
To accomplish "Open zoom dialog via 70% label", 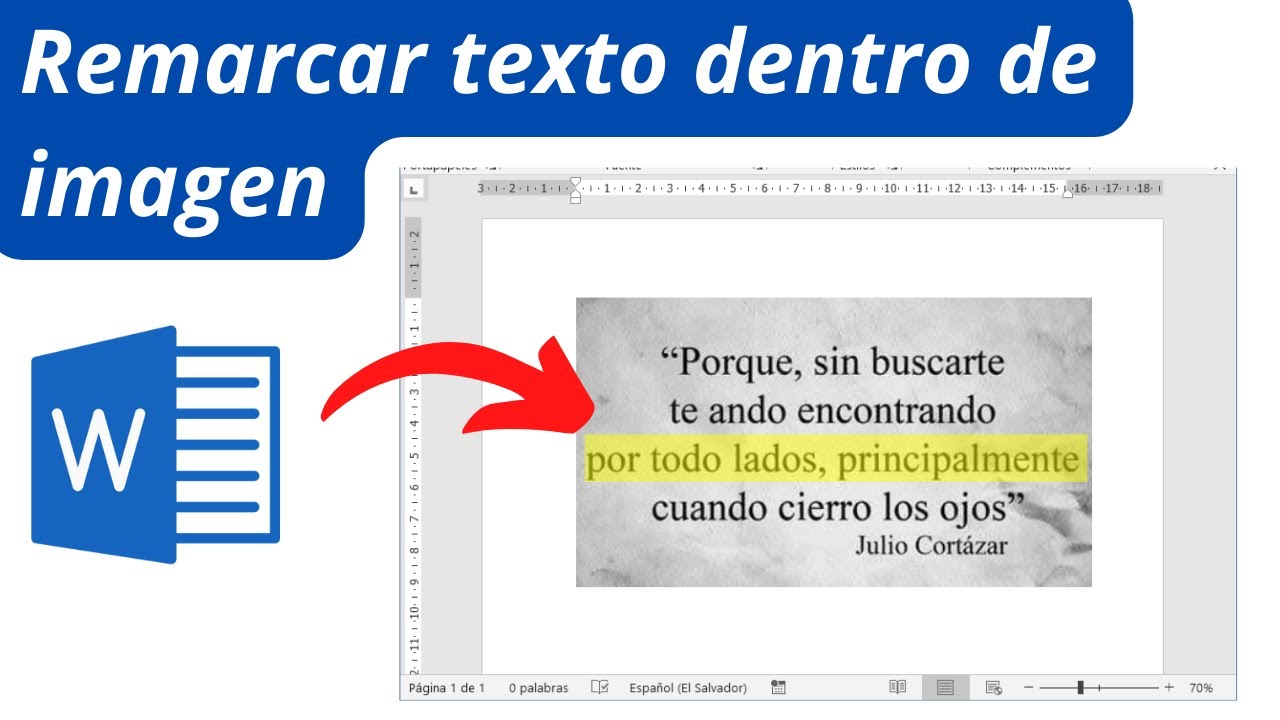I will click(x=1201, y=688).
